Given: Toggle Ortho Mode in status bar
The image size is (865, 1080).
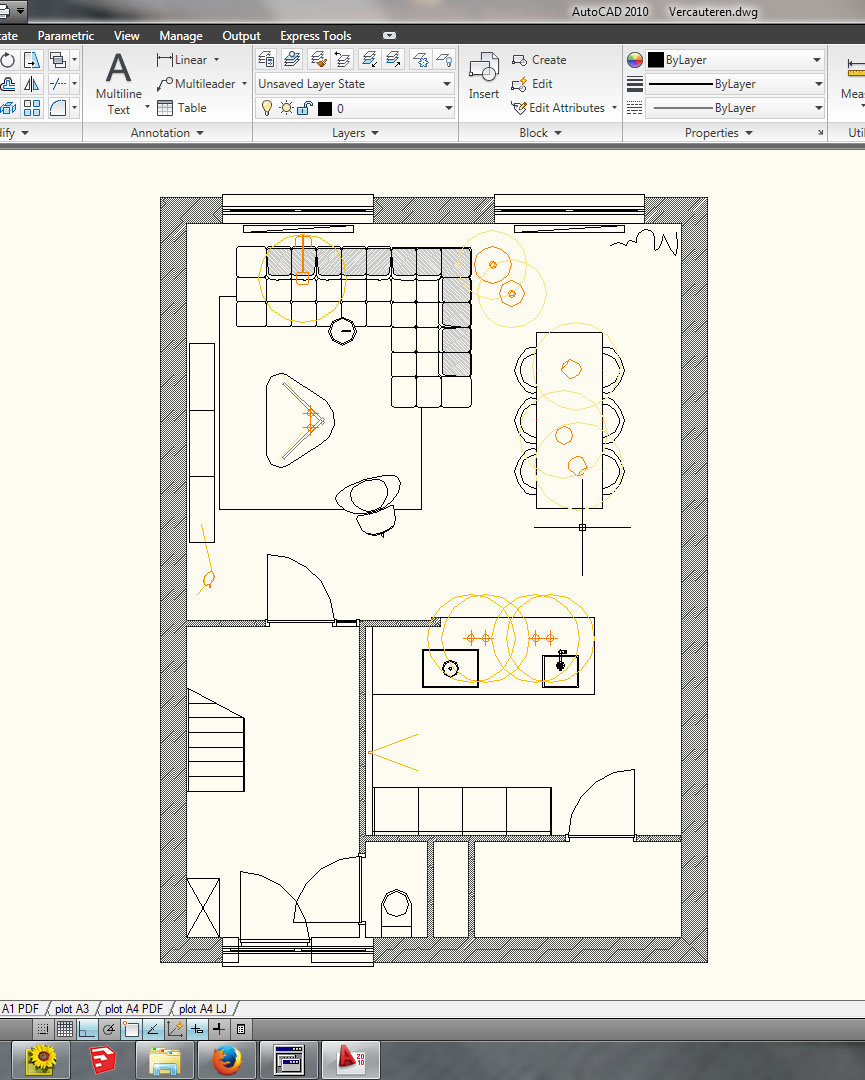Looking at the screenshot, I should (x=87, y=1028).
